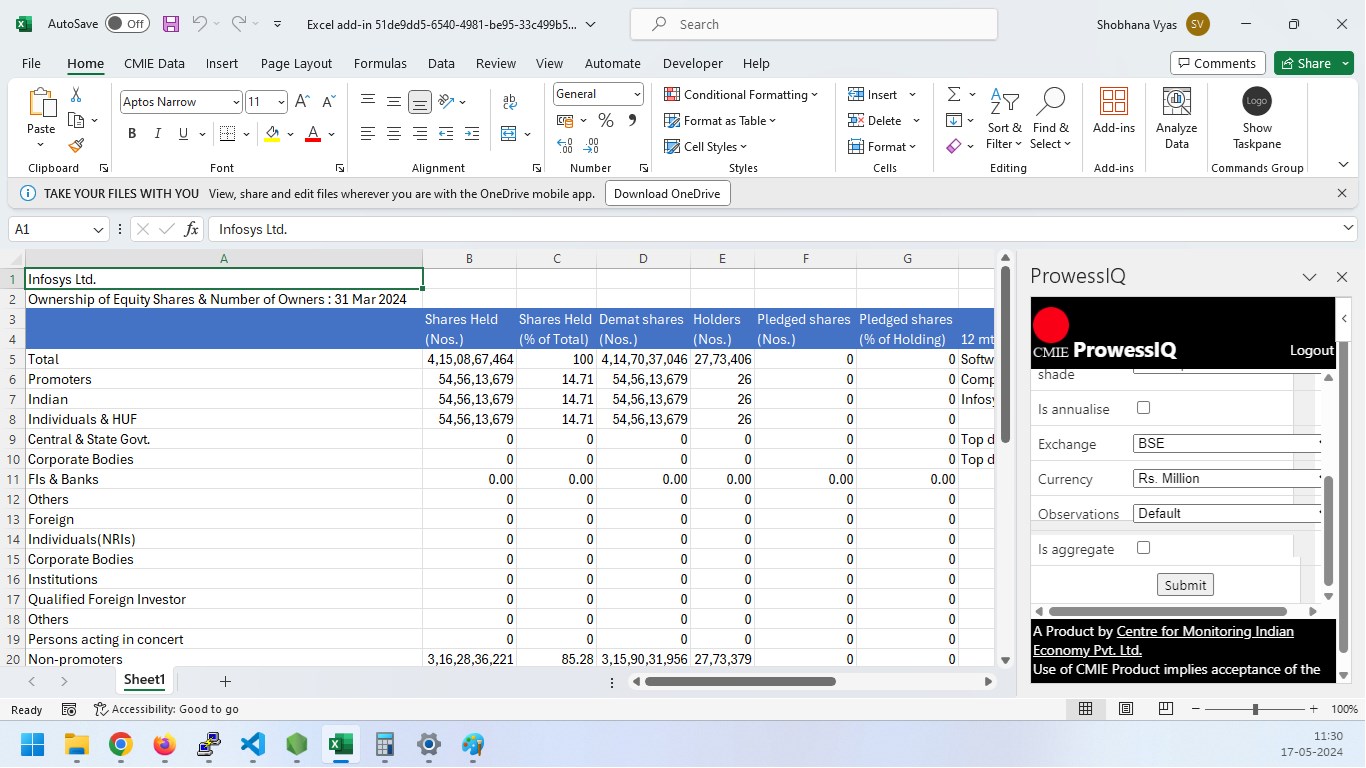This screenshot has width=1366, height=768.
Task: Open the File menu
Action: click(x=31, y=63)
